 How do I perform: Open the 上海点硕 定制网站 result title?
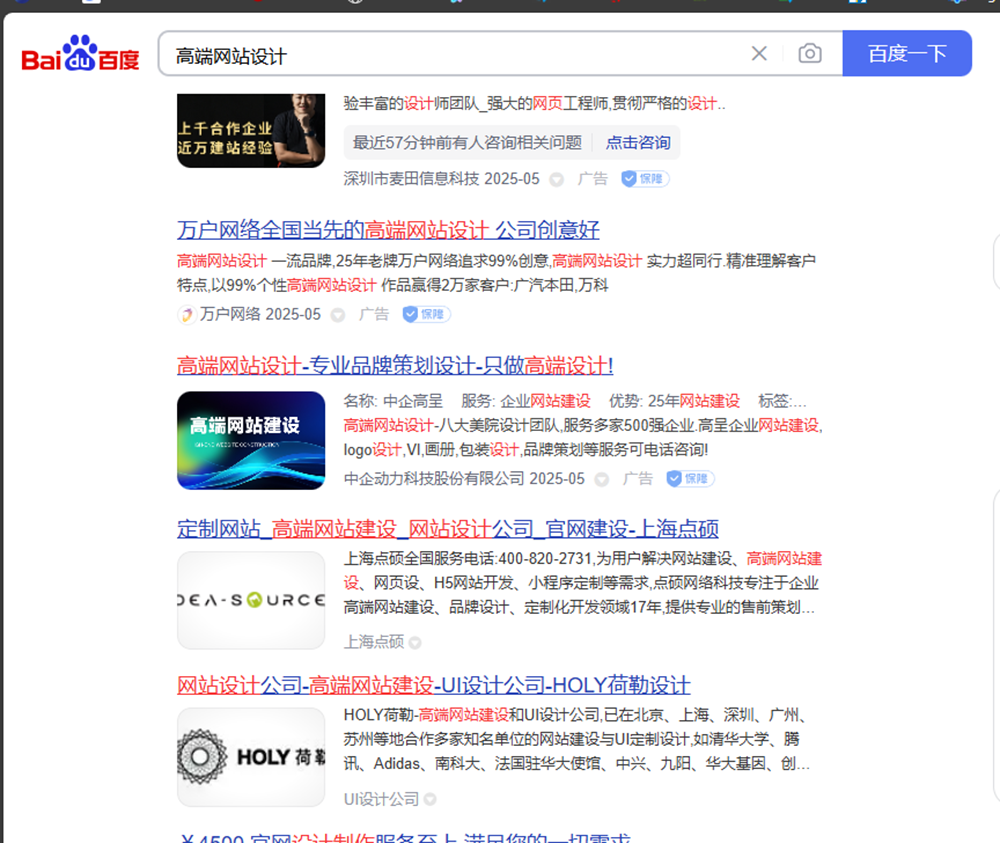pos(447,529)
